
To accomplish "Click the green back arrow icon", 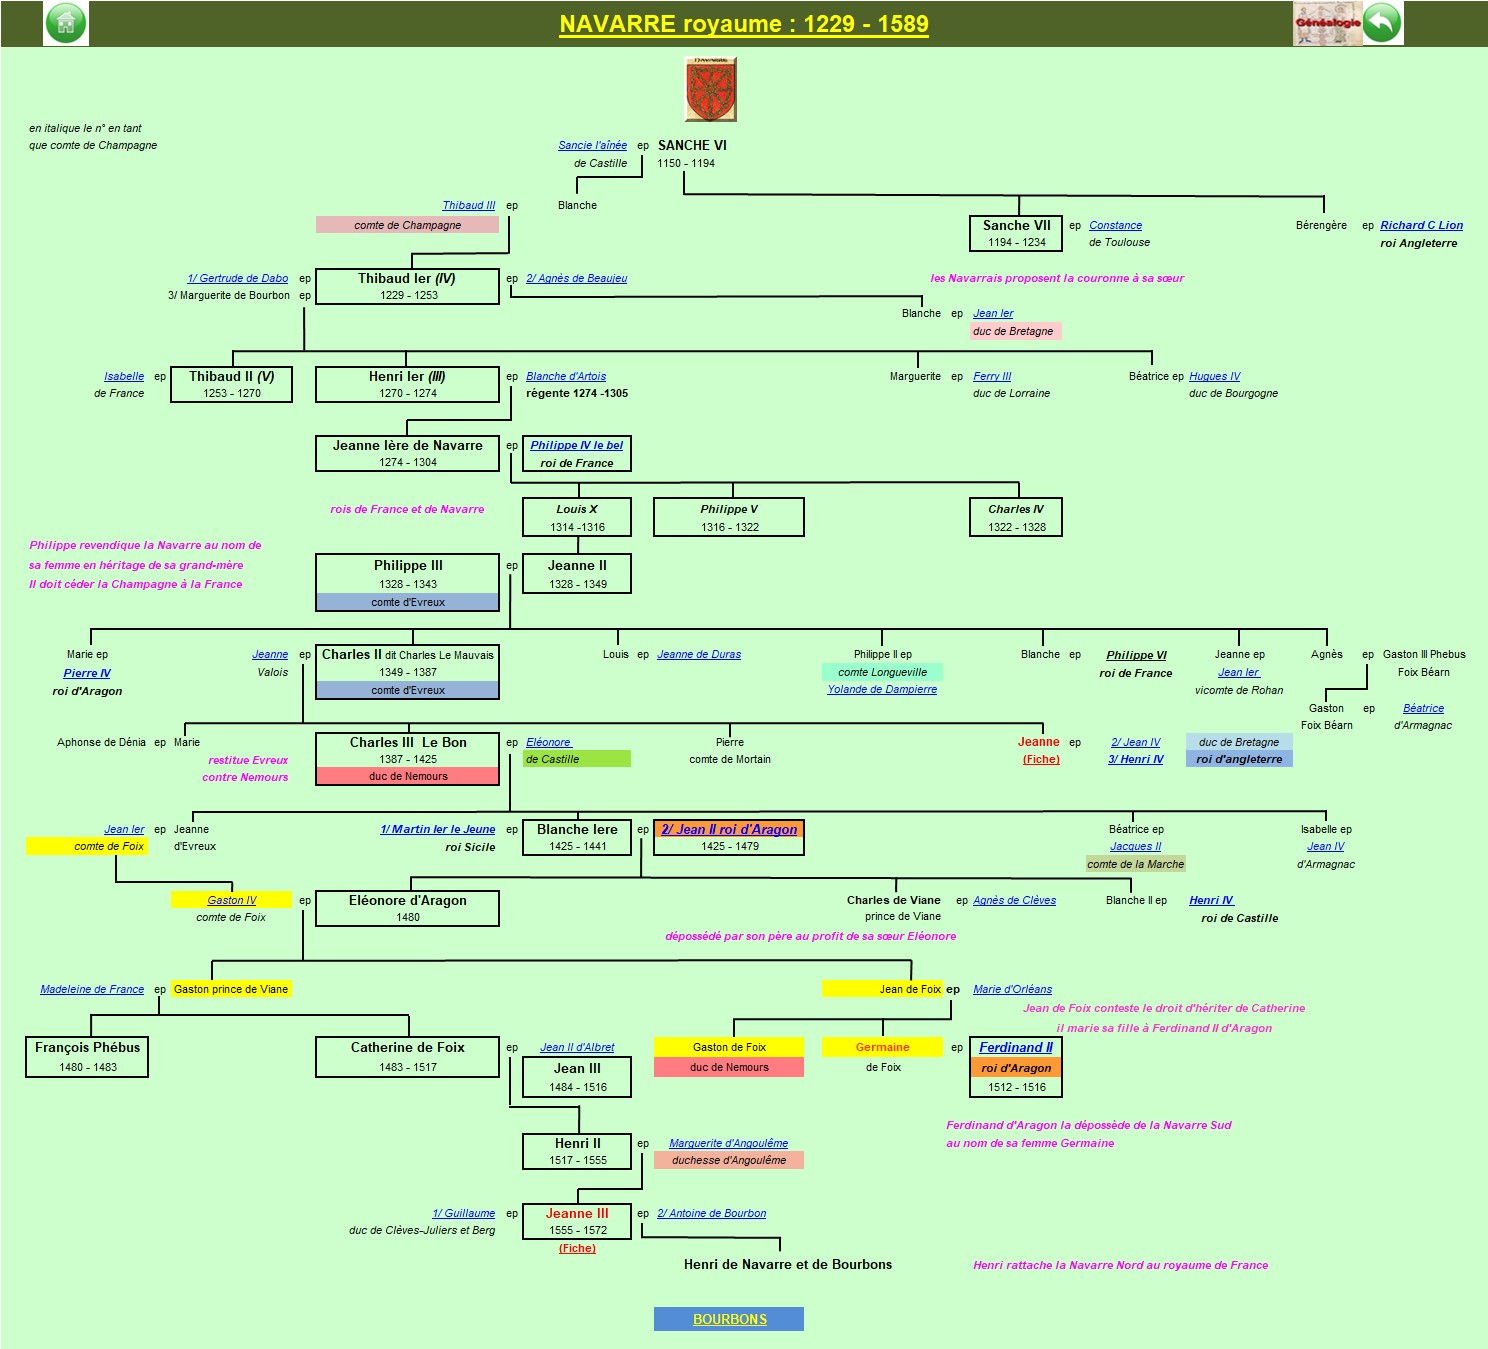I will [x=1382, y=23].
